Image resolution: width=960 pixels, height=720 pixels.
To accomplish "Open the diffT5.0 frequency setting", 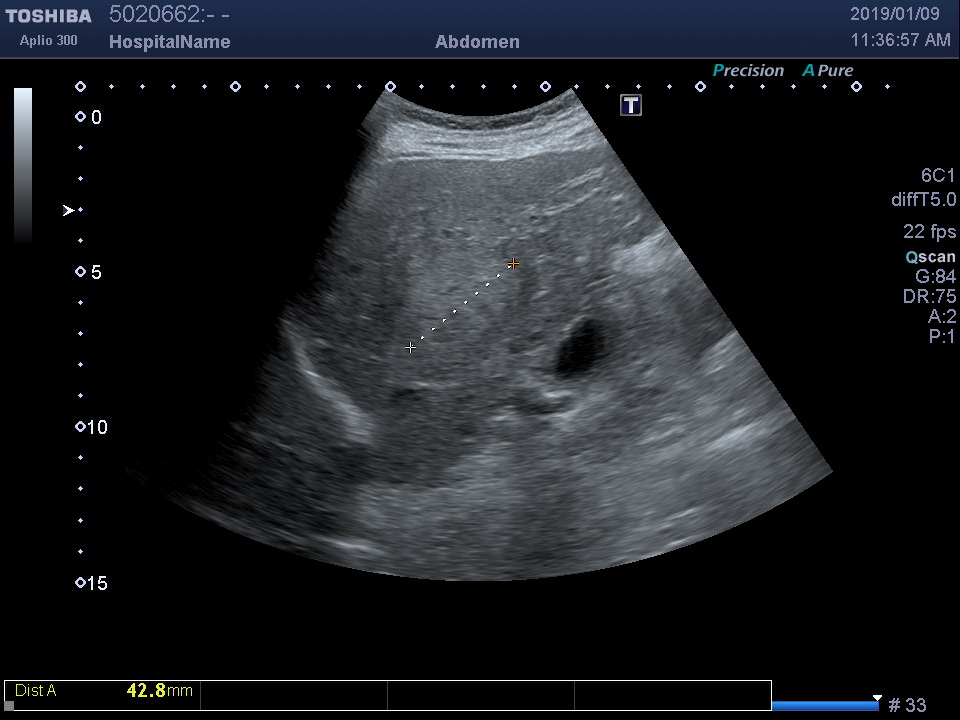I will pos(923,200).
